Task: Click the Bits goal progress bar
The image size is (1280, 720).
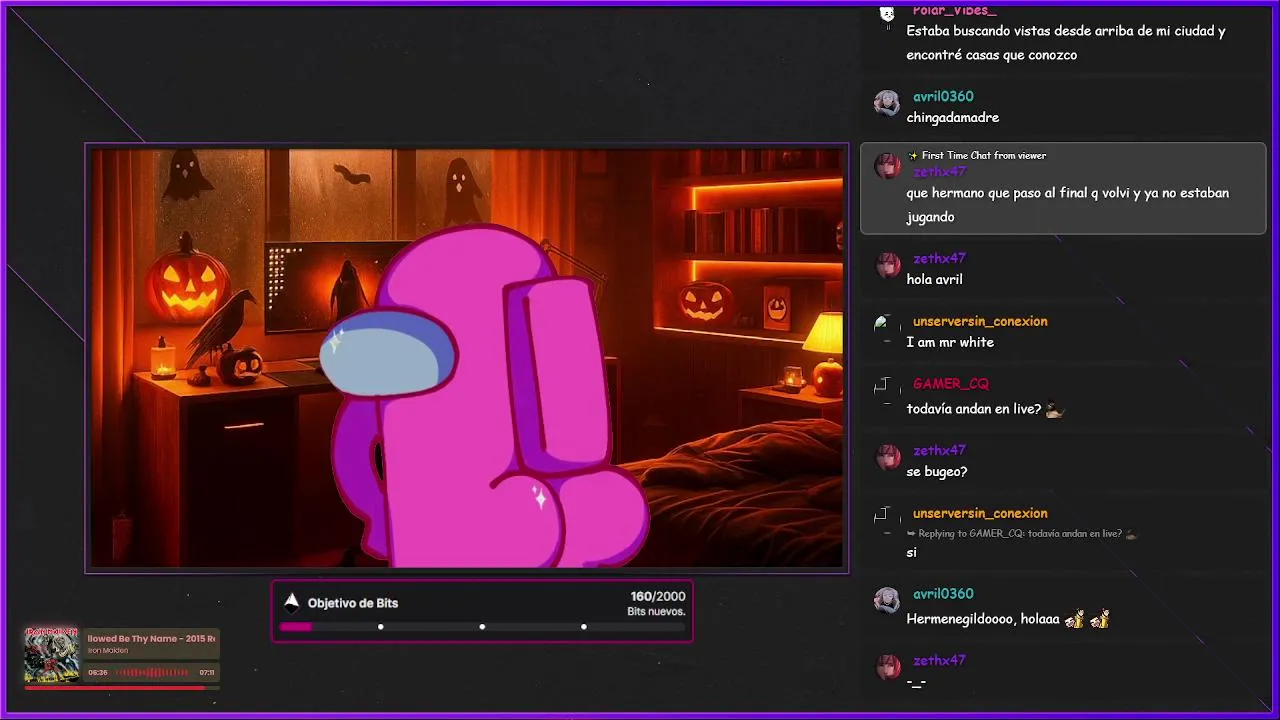Action: (x=482, y=627)
